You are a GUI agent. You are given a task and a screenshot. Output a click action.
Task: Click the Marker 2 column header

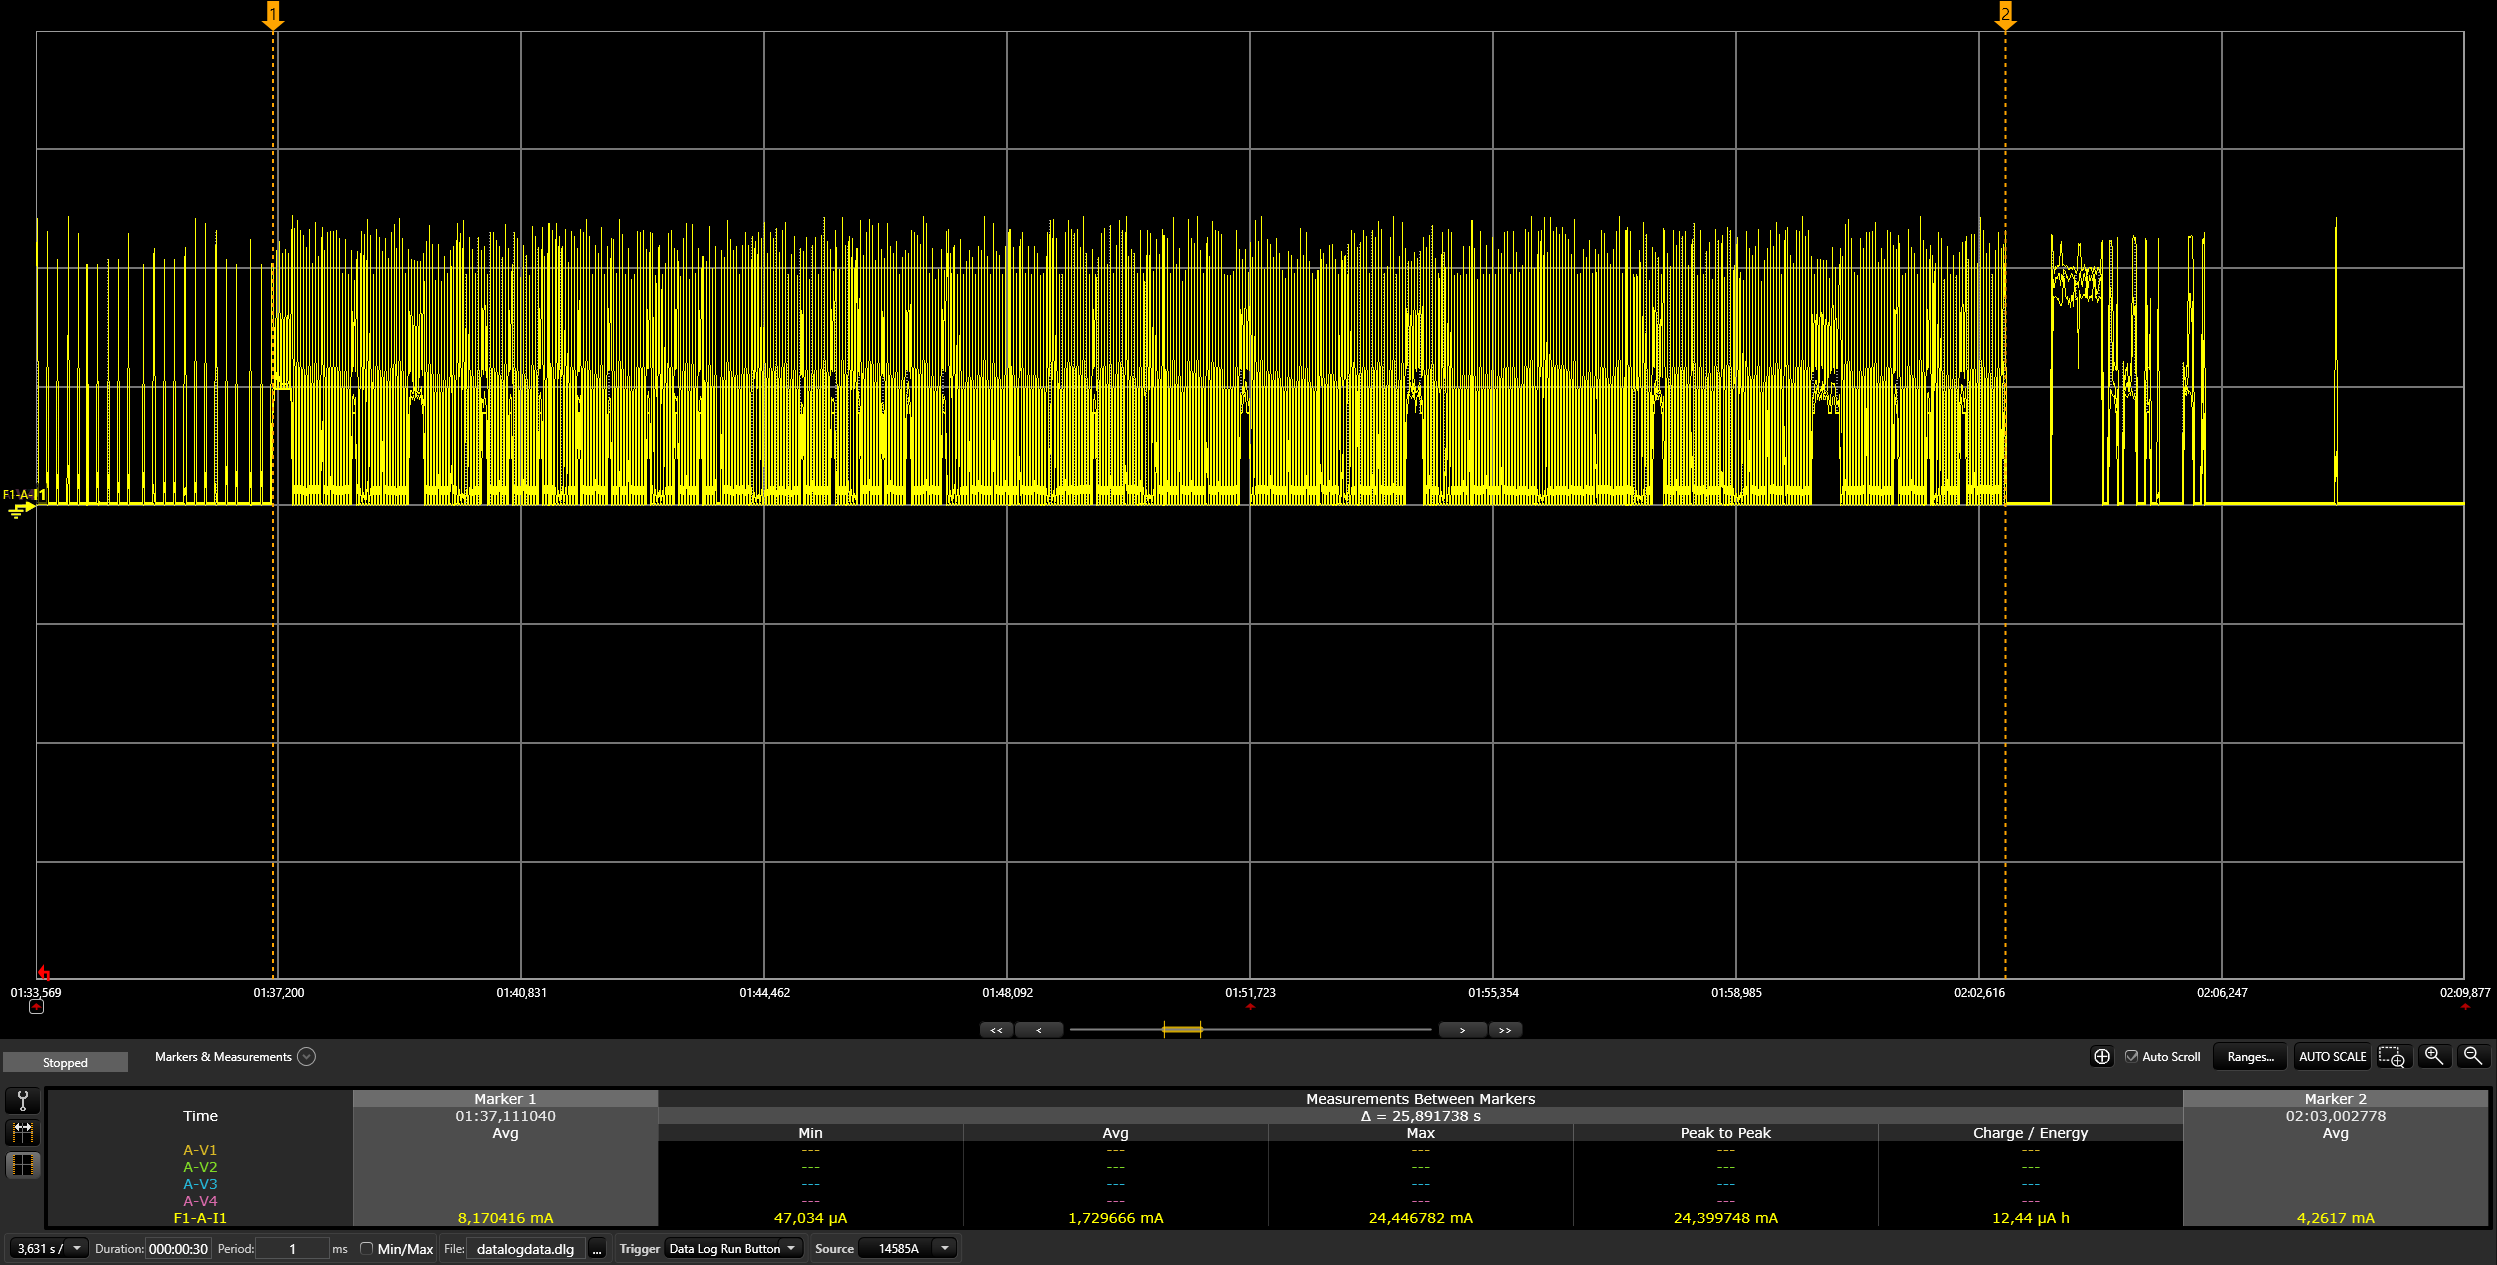click(x=2335, y=1099)
